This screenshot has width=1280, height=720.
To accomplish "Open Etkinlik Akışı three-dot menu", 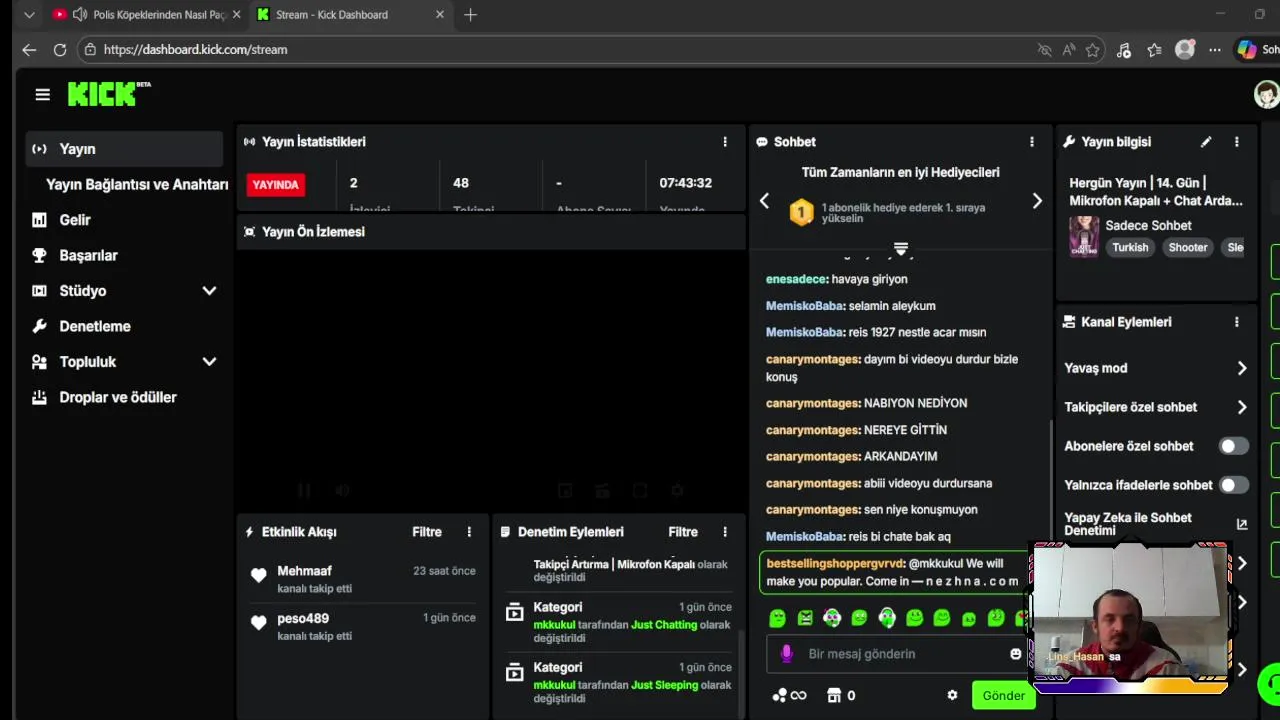I will point(469,532).
